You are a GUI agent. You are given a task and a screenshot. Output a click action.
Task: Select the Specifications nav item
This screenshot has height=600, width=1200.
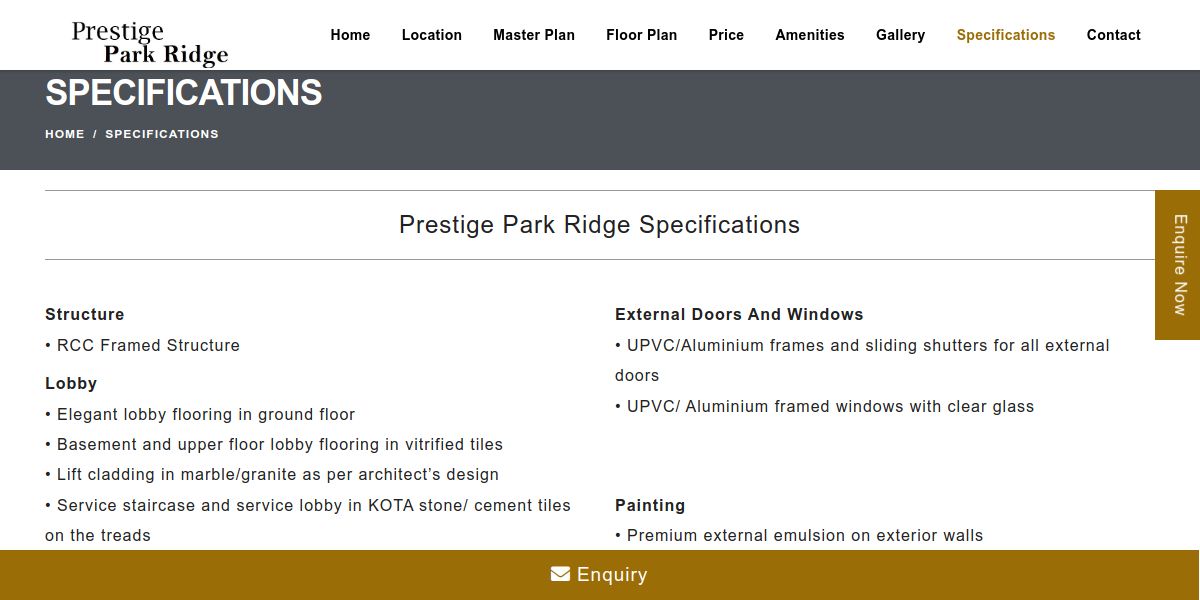(1006, 35)
